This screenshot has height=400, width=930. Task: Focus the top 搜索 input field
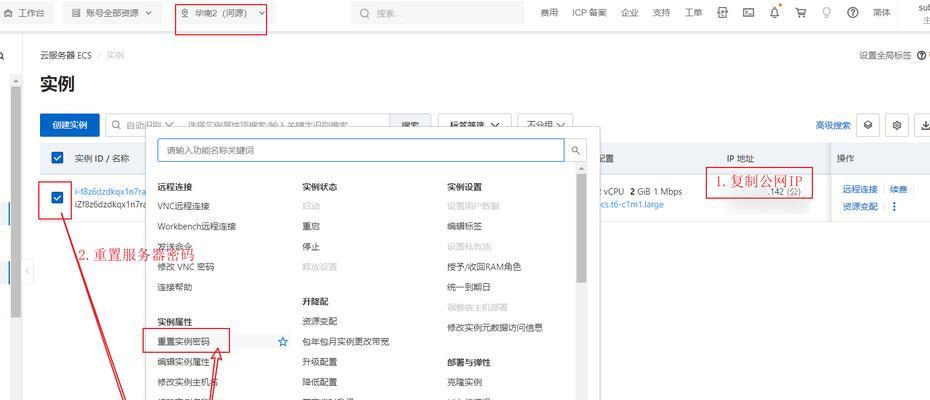pyautogui.click(x=437, y=13)
